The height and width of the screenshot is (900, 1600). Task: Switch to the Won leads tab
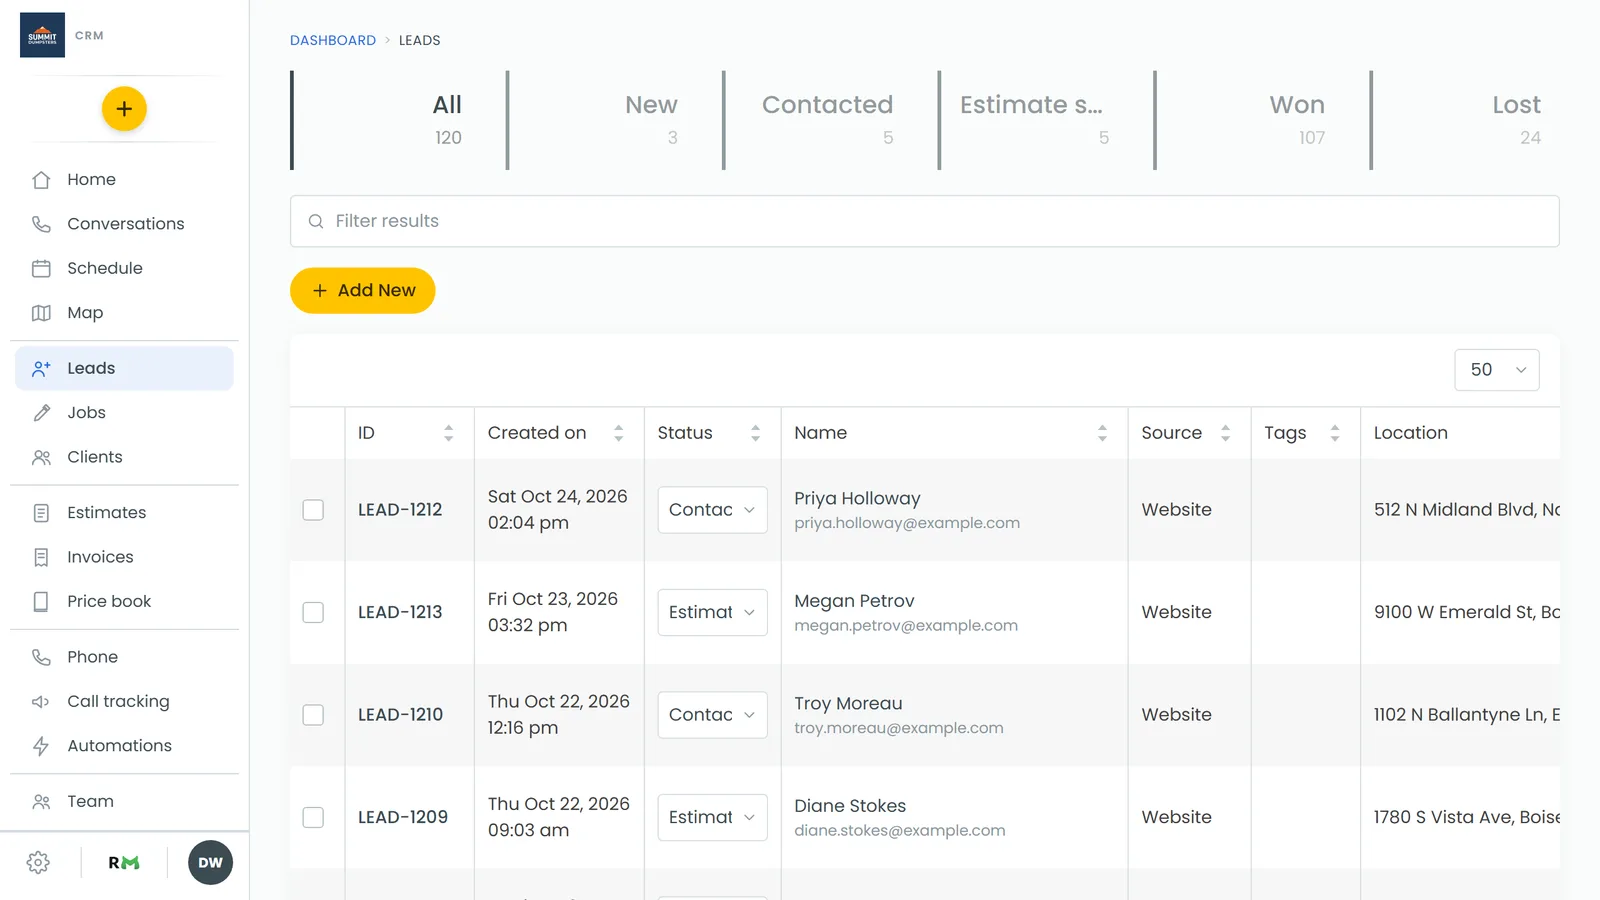[1262, 120]
